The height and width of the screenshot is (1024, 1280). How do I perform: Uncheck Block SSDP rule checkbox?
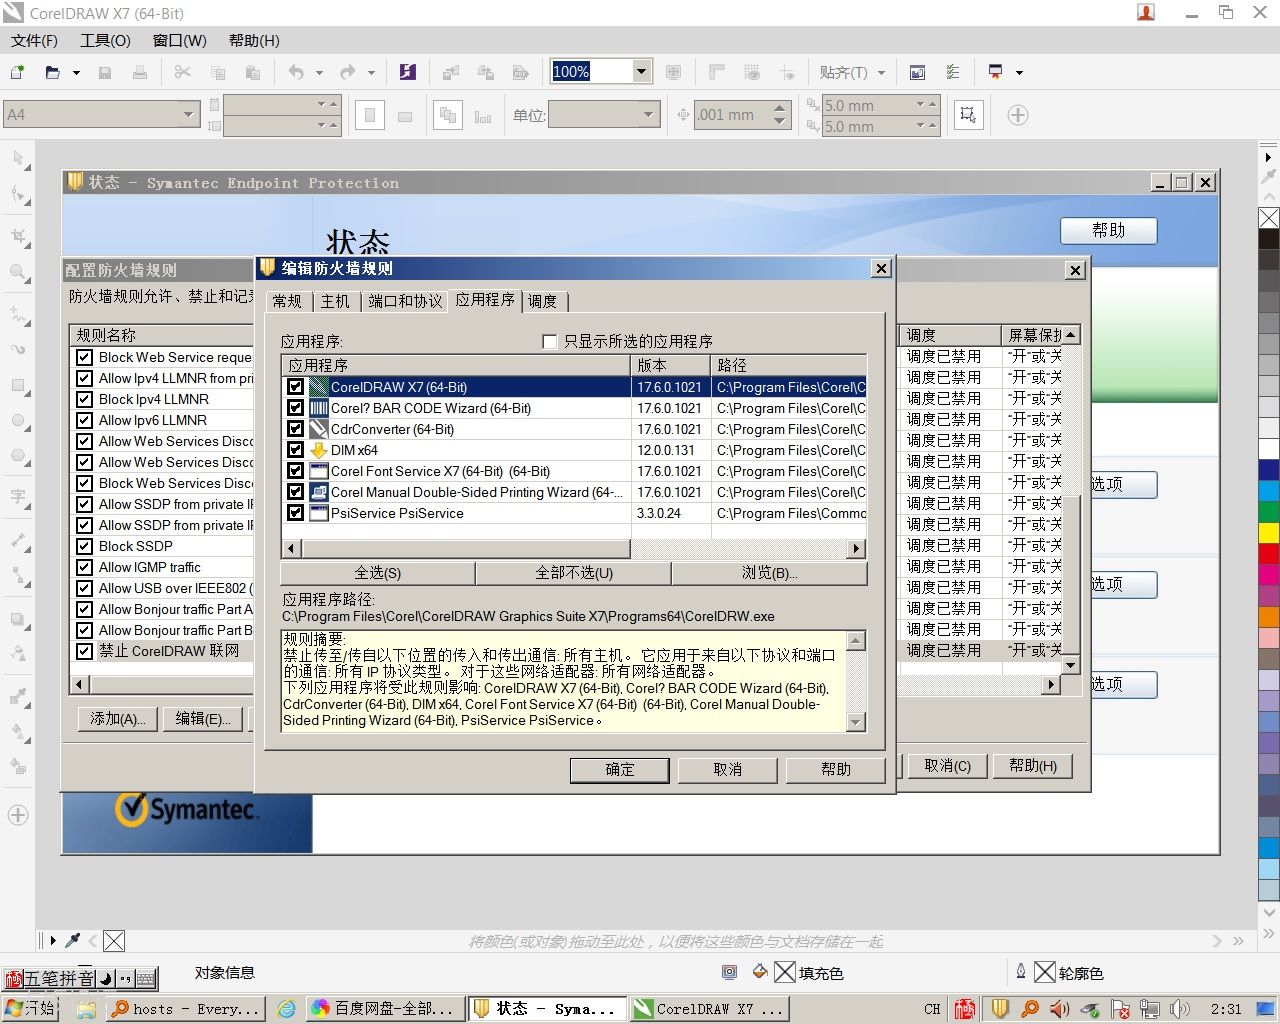click(84, 546)
